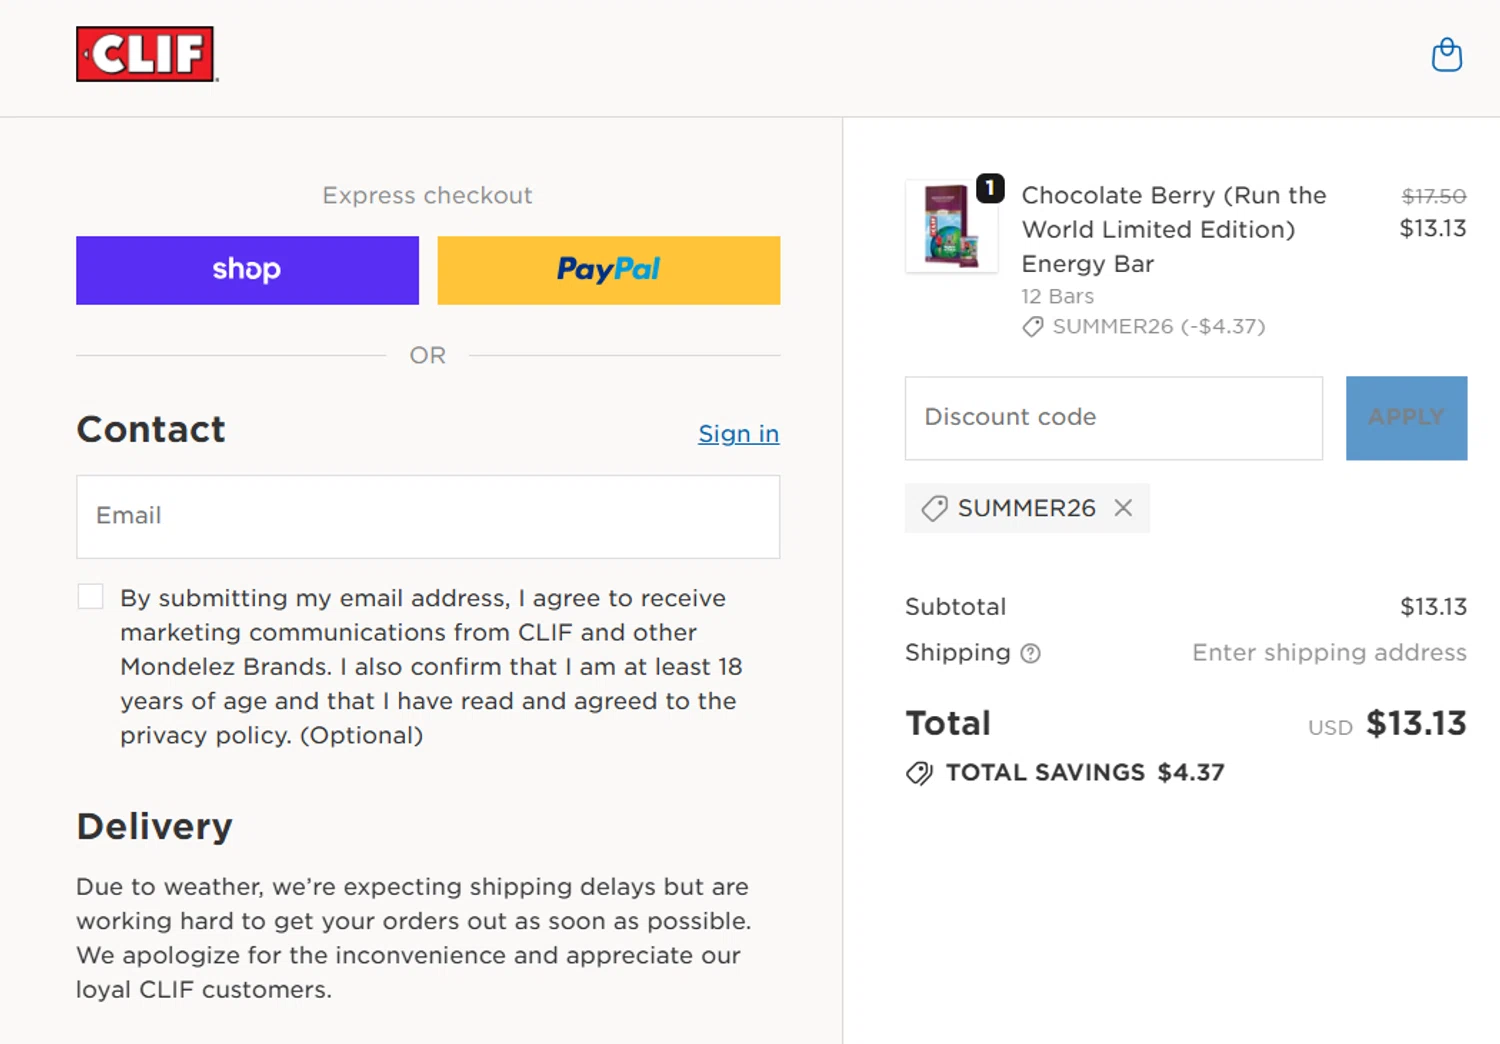Click the USD $13.13 total amount
This screenshot has width=1500, height=1044.
pyautogui.click(x=1387, y=724)
